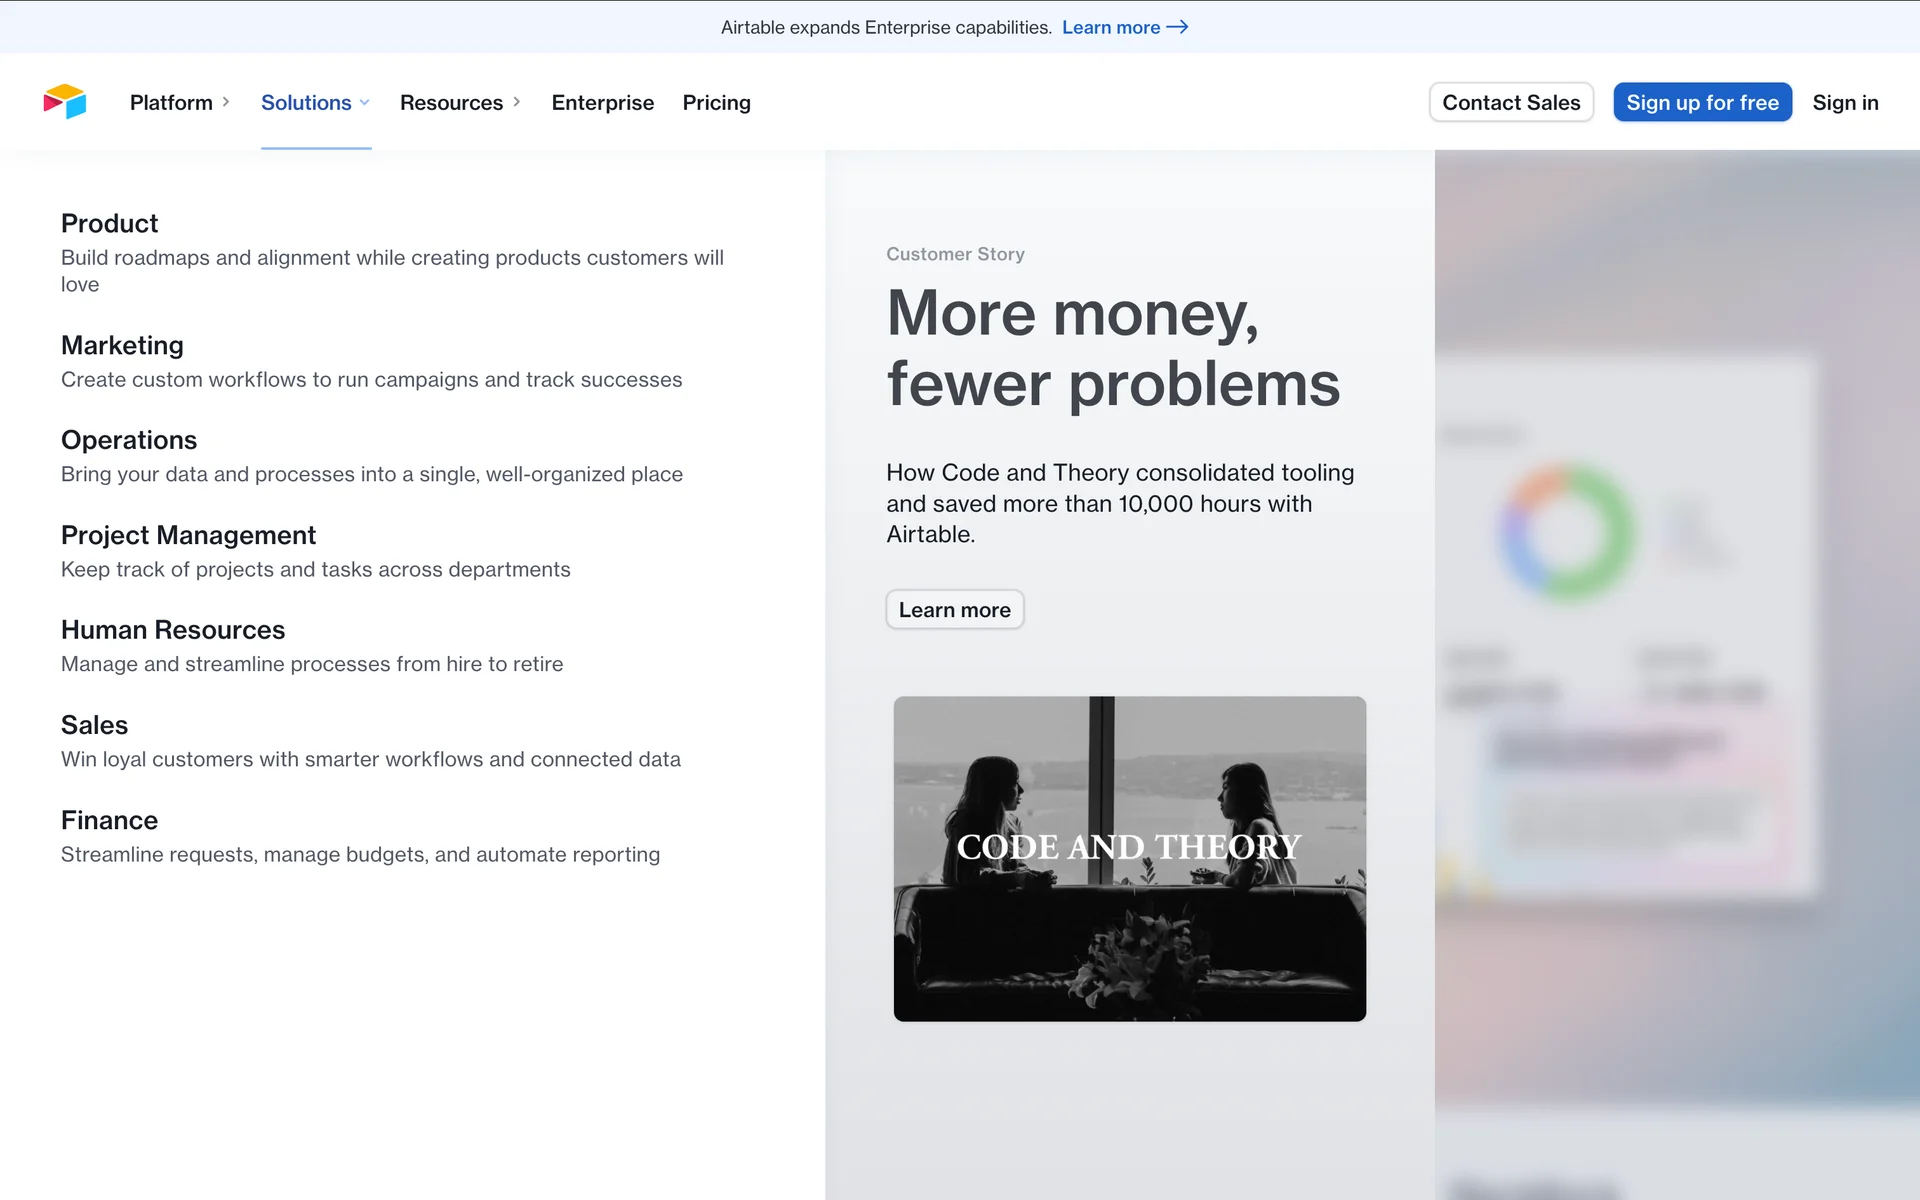
Task: Click the Contact Sales button
Action: [1510, 102]
